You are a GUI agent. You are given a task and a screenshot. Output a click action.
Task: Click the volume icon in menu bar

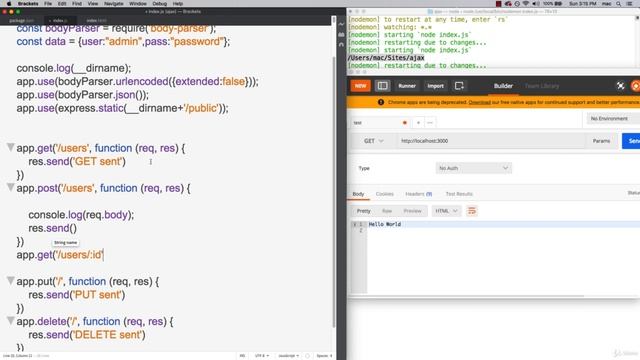point(536,4)
